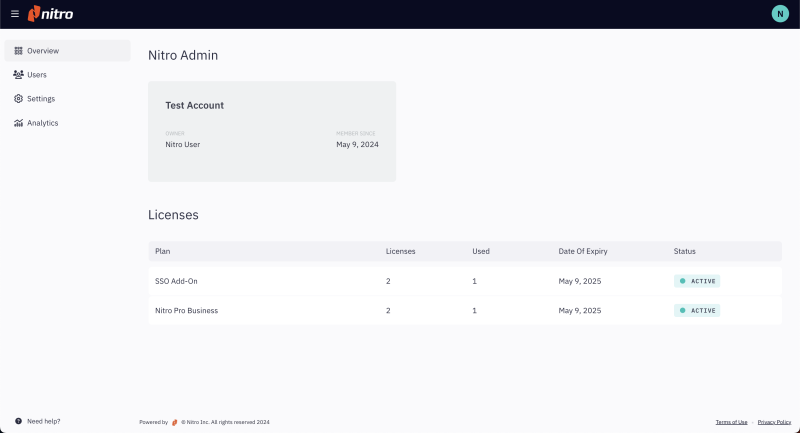Image resolution: width=800 pixels, height=433 pixels.
Task: Click the Licenses section heading
Action: pyautogui.click(x=173, y=215)
